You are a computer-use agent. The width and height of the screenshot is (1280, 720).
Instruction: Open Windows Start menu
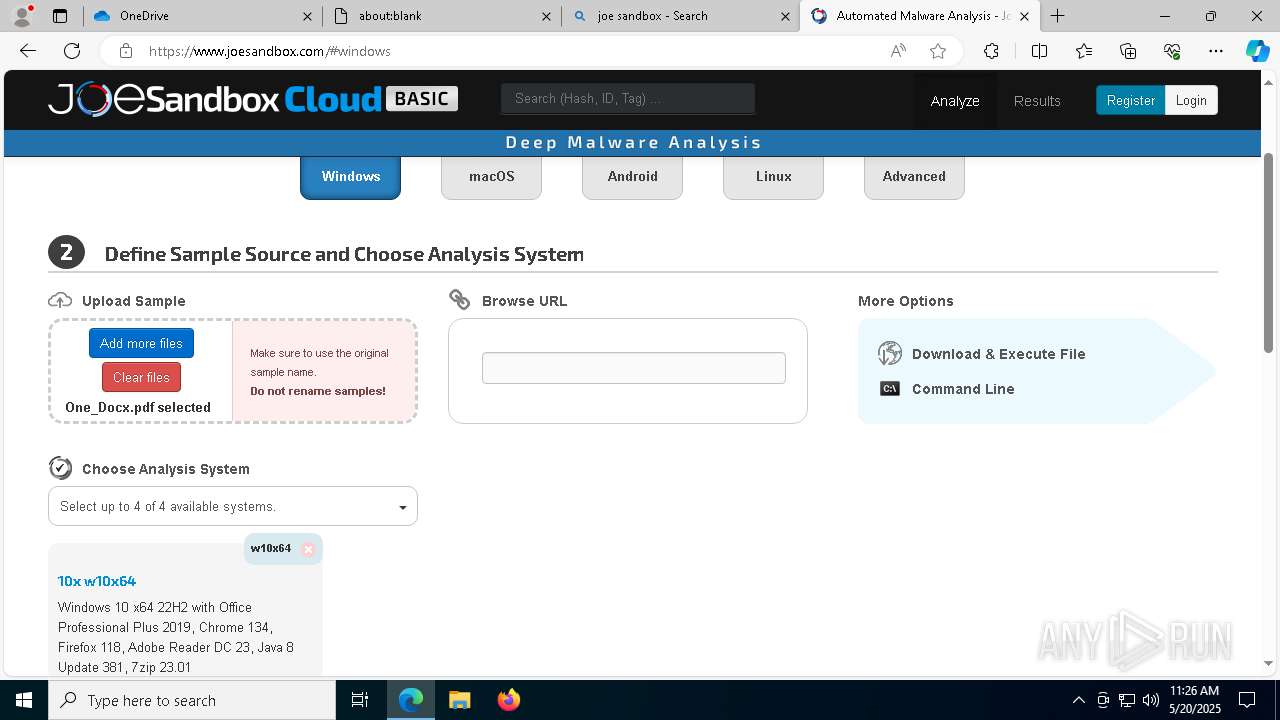tap(24, 700)
